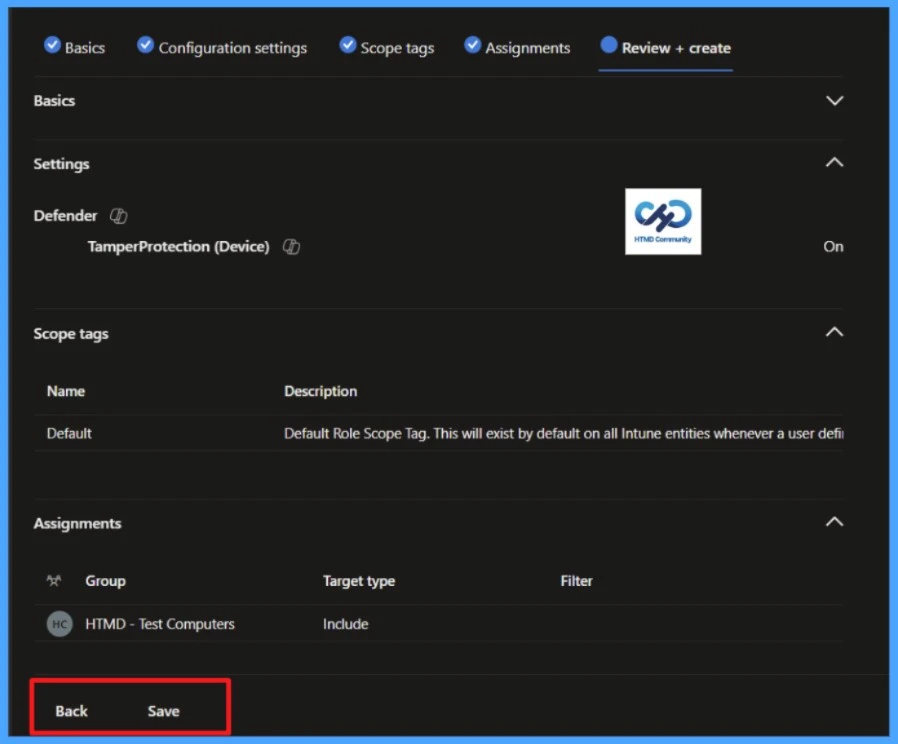Click the copy icon next to Defender

coord(118,215)
